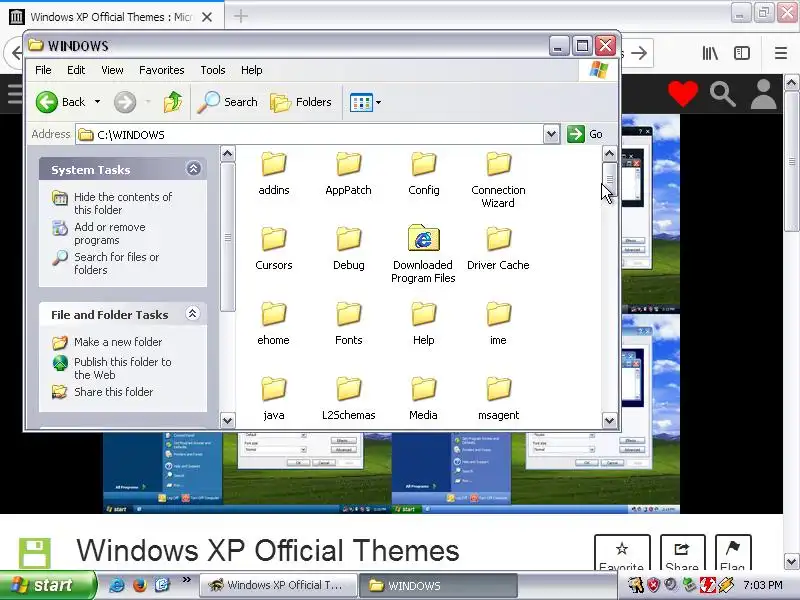Expand the Address bar dropdown
Viewport: 800px width, 600px height.
coord(552,134)
